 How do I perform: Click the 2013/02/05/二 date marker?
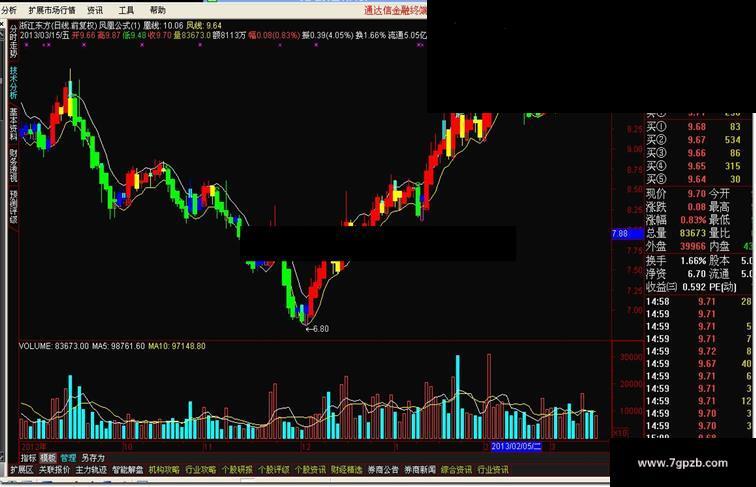click(516, 446)
